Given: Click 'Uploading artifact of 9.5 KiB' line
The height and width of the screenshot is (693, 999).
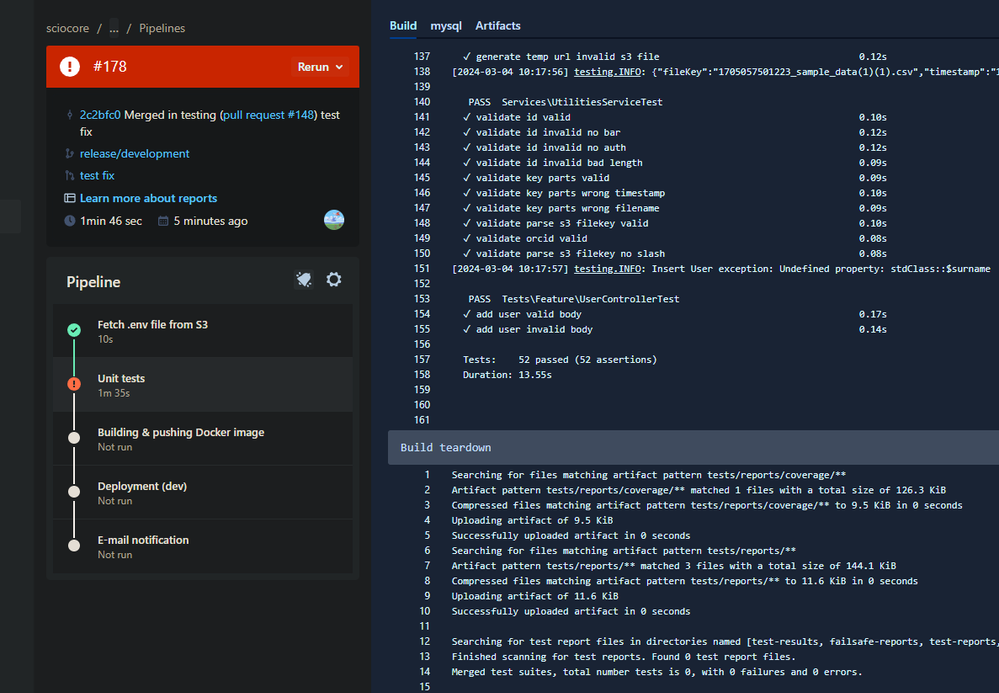Looking at the screenshot, I should (x=532, y=520).
